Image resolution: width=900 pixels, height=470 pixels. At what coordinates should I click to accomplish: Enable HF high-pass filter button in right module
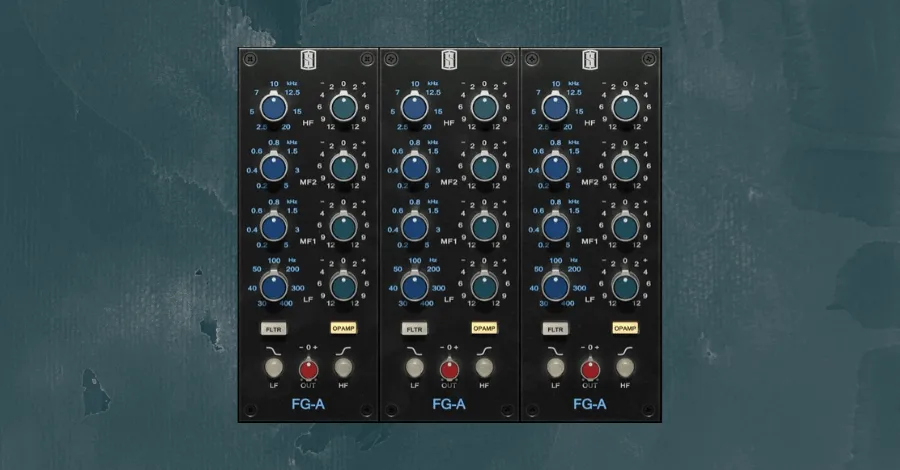click(625, 367)
